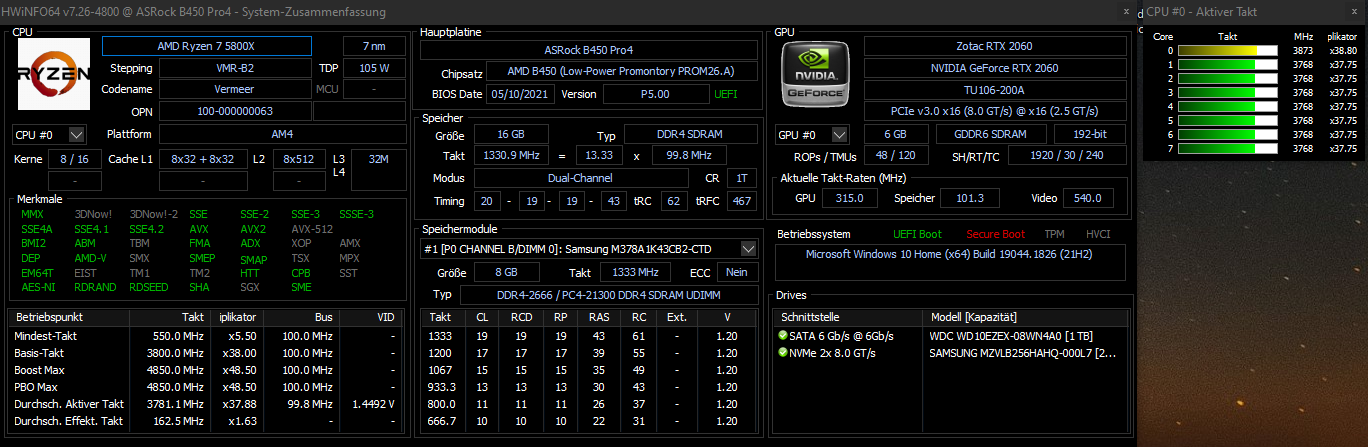Click the green UEFI label next to Version
This screenshot has width=1368, height=447.
pyautogui.click(x=727, y=94)
